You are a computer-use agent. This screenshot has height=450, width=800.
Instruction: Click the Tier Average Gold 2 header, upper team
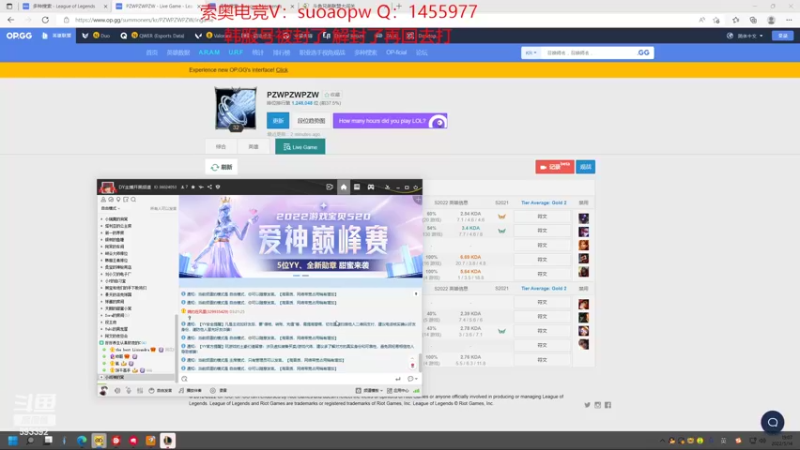(543, 203)
